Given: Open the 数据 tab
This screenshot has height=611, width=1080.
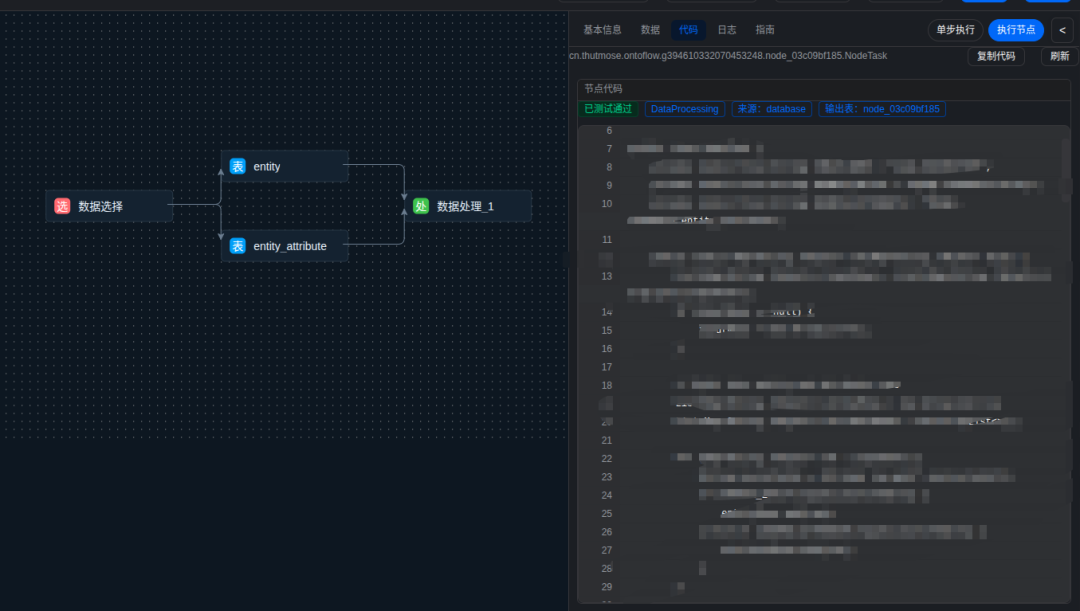Looking at the screenshot, I should tap(650, 30).
